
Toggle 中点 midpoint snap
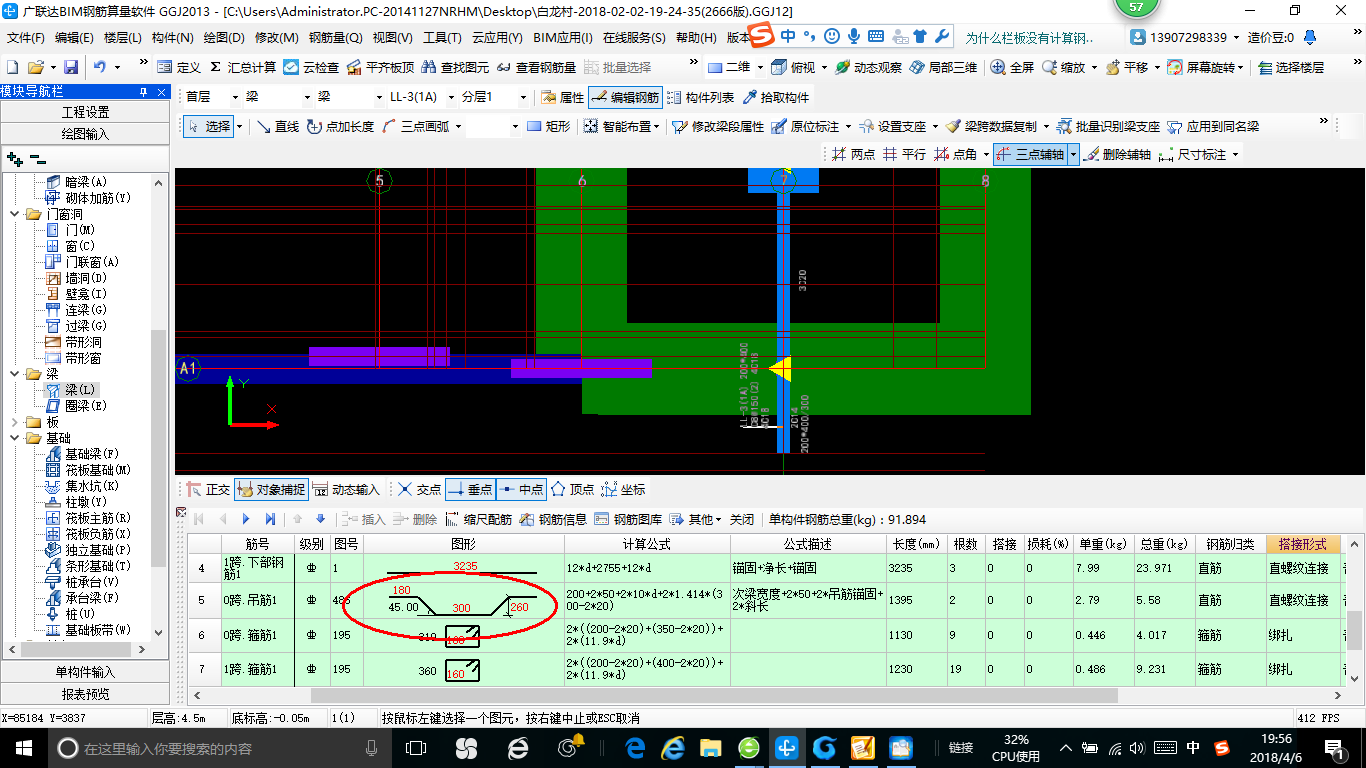point(521,490)
